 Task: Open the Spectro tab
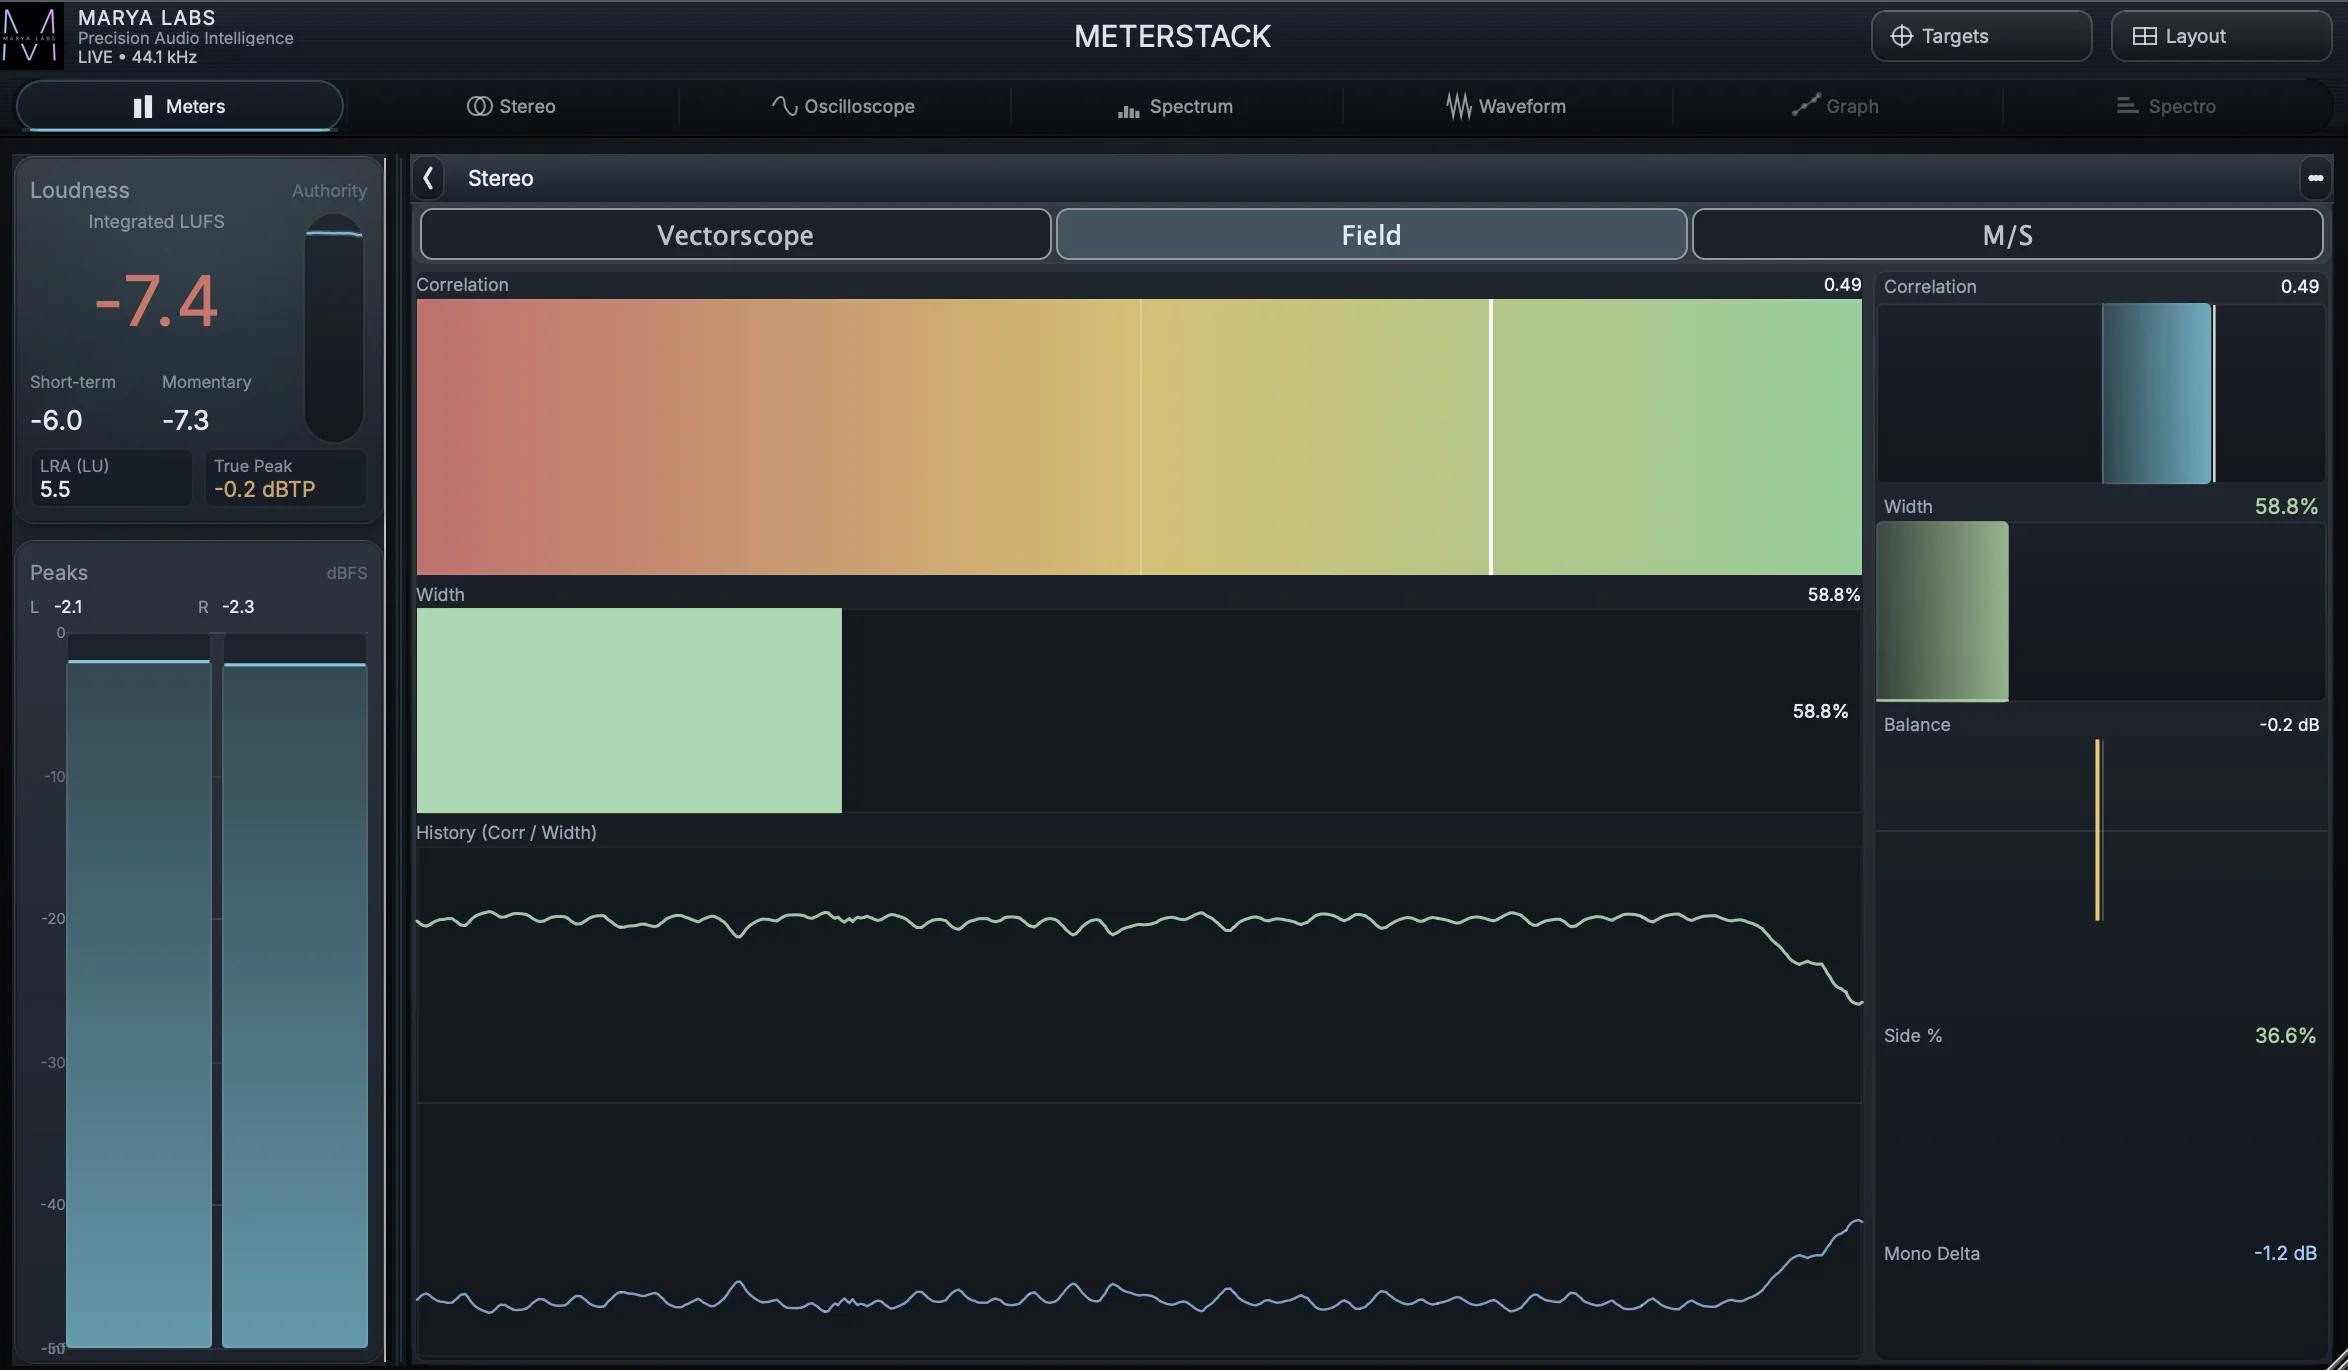2167,106
